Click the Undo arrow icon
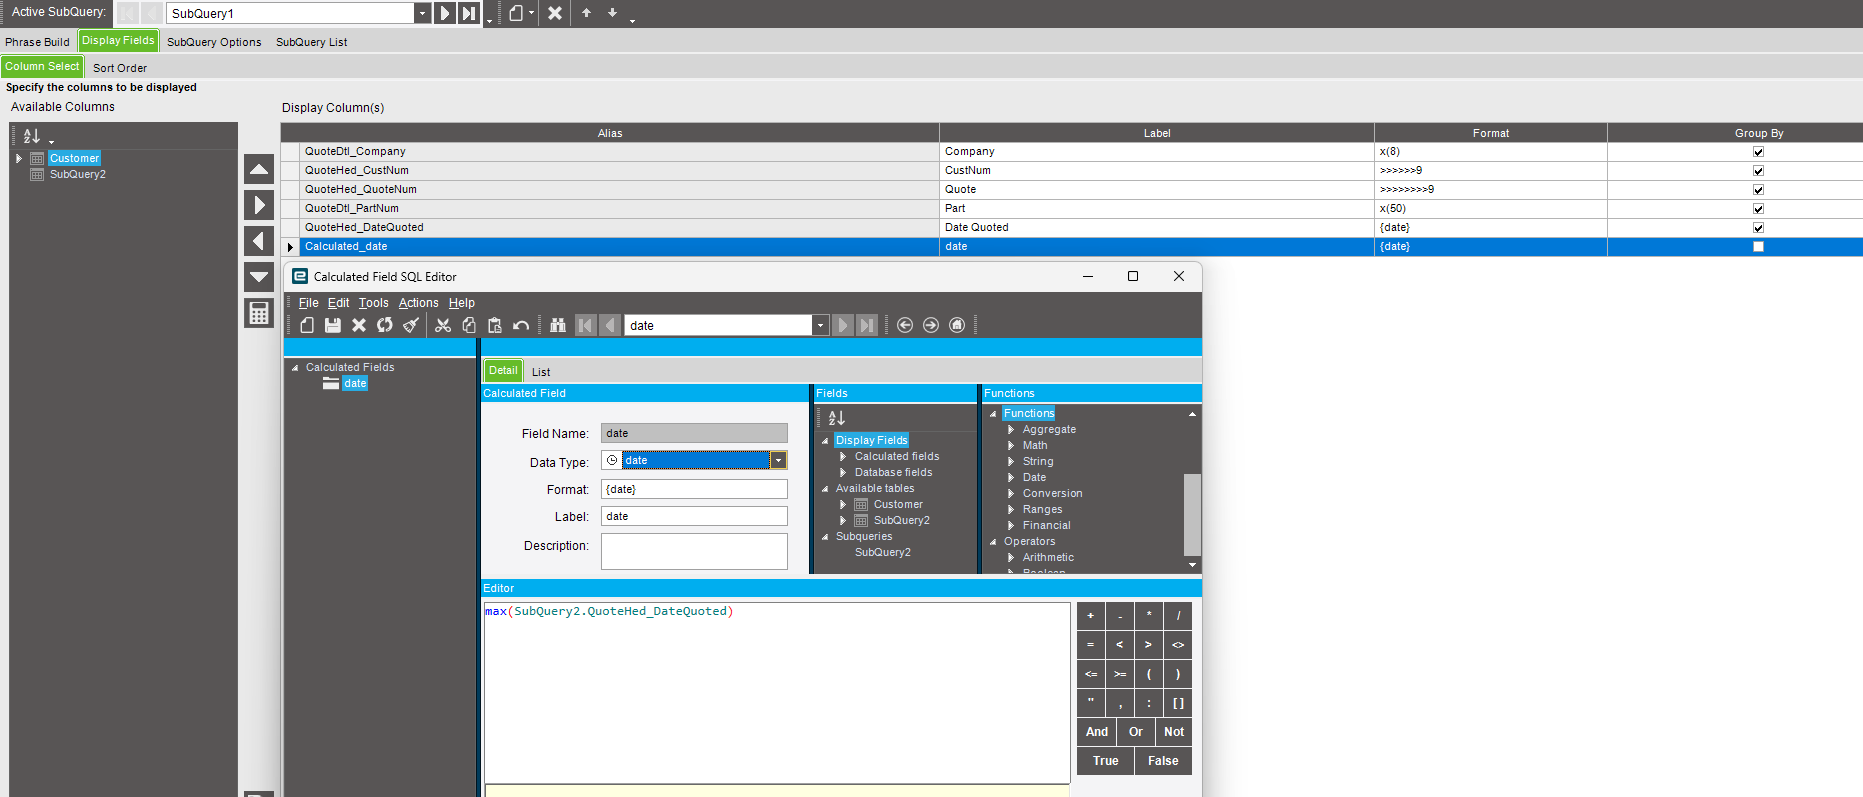Viewport: 1863px width, 797px height. tap(521, 325)
